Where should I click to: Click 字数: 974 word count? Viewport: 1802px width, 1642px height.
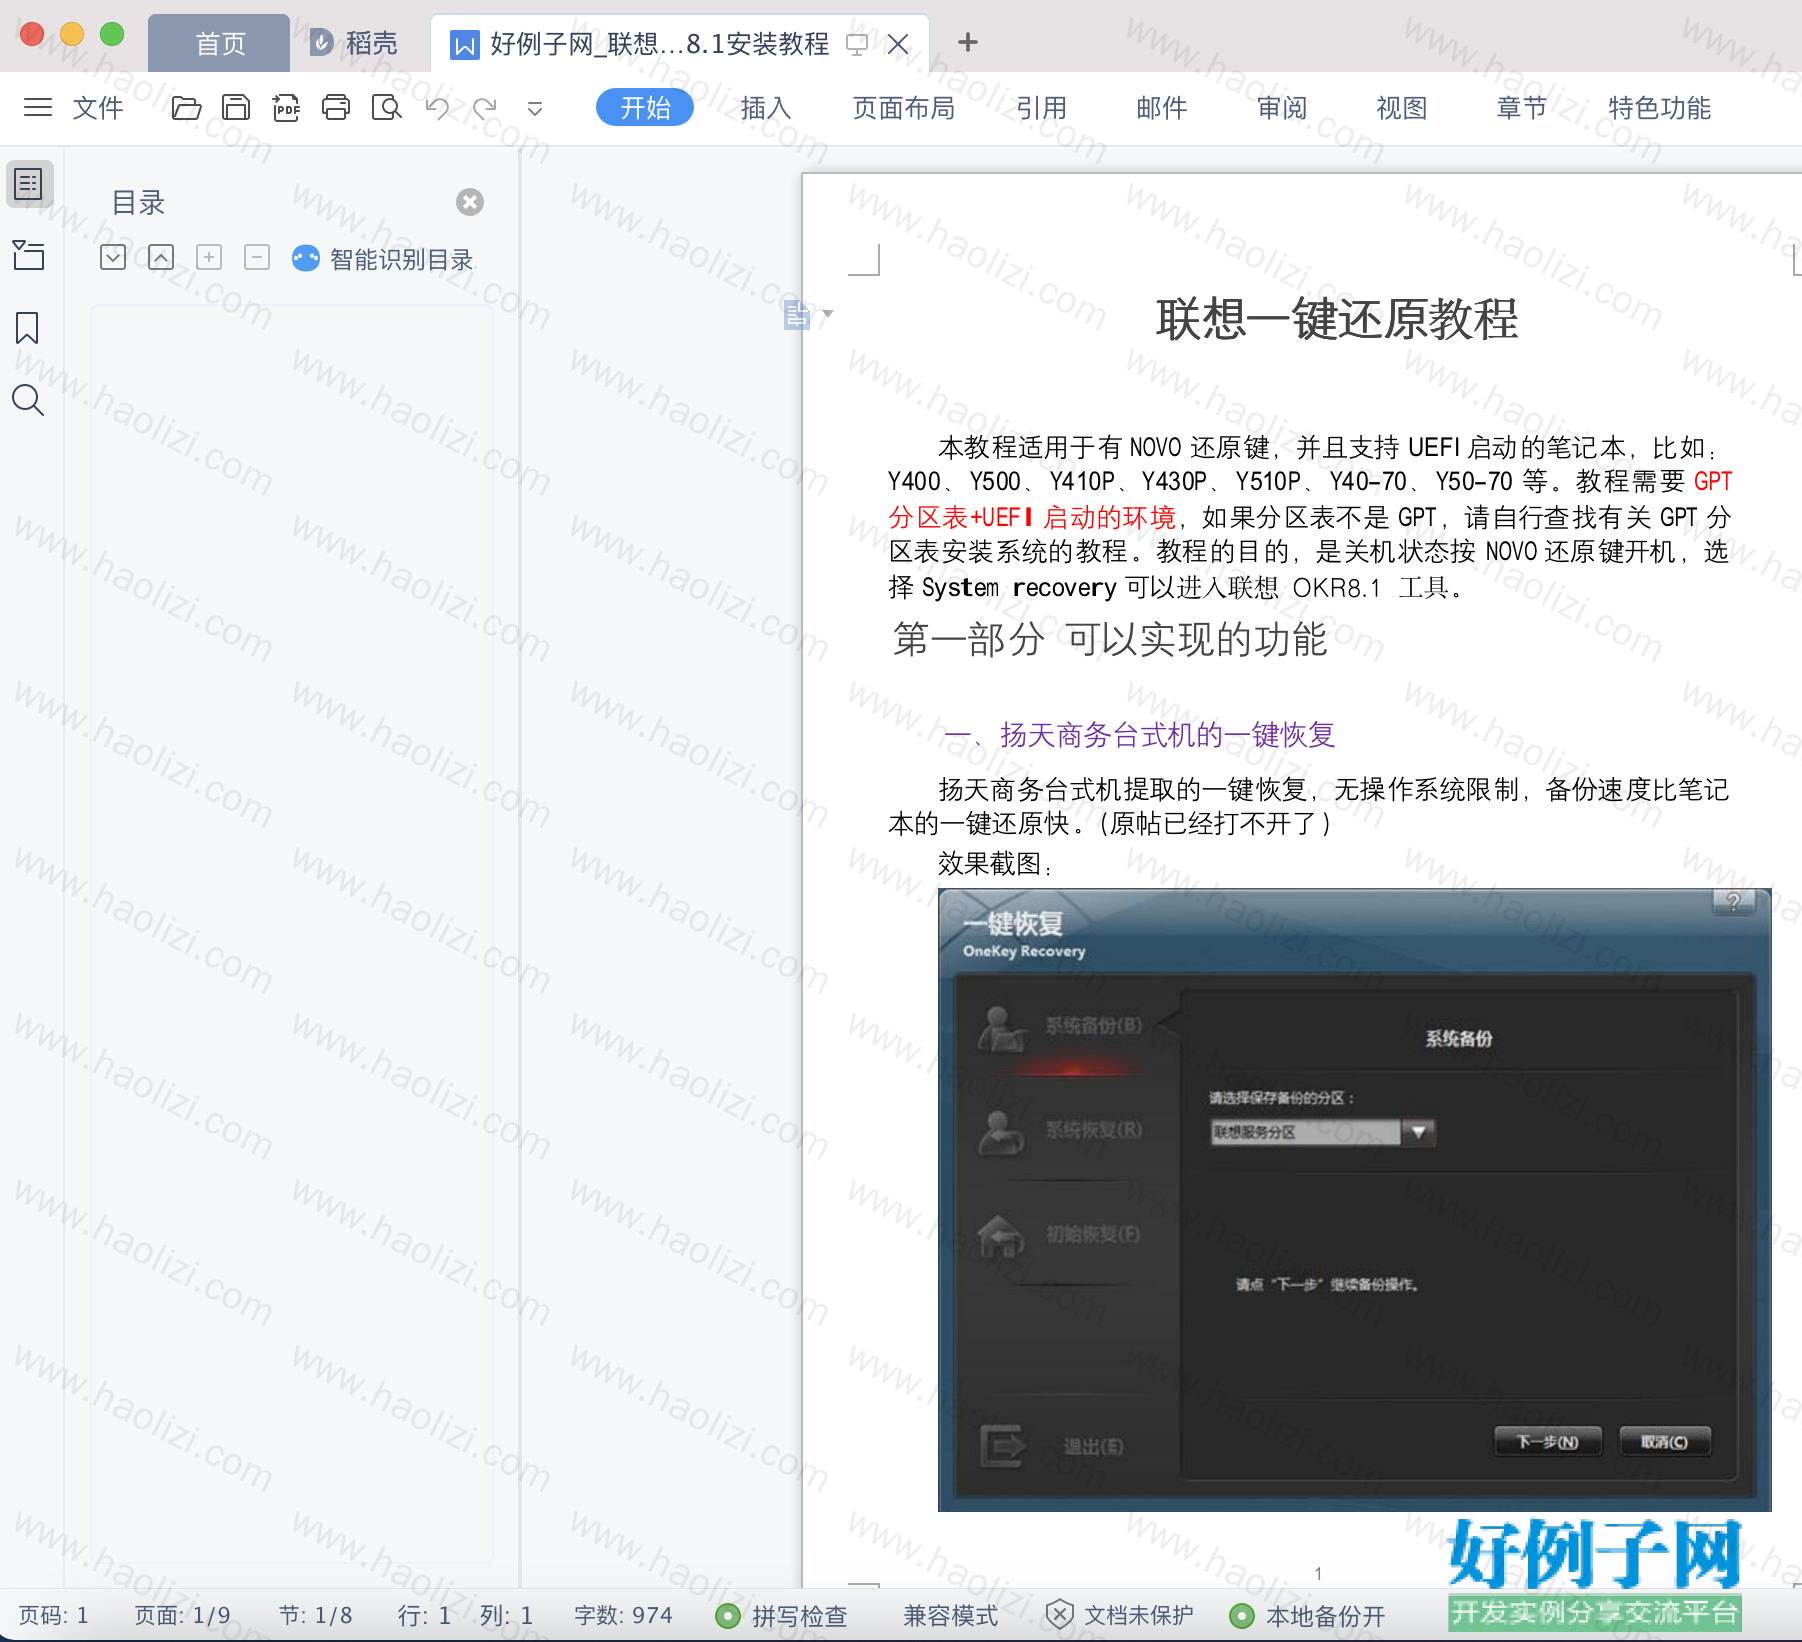[623, 1615]
